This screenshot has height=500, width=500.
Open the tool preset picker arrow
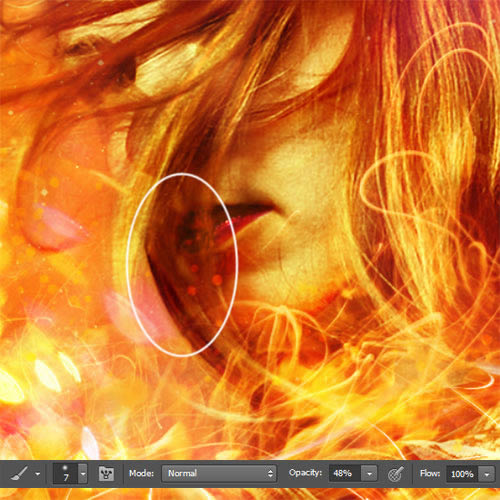tap(38, 474)
